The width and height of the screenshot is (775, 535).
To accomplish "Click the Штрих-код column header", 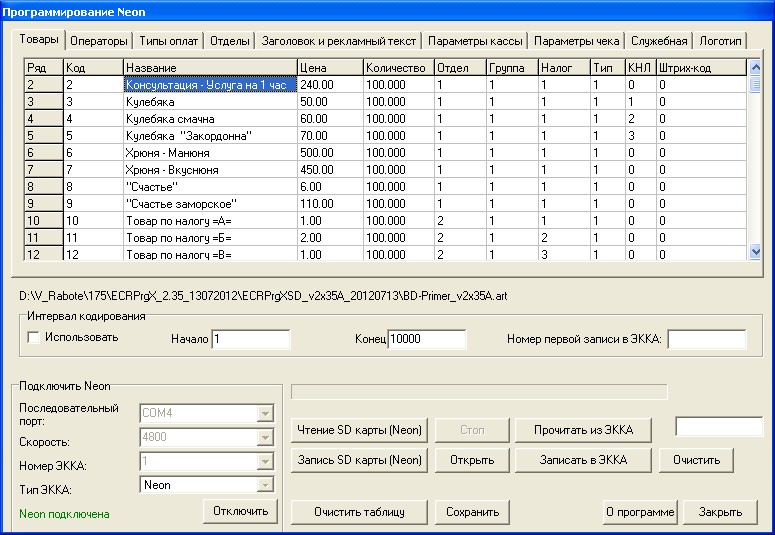I will 701,68.
